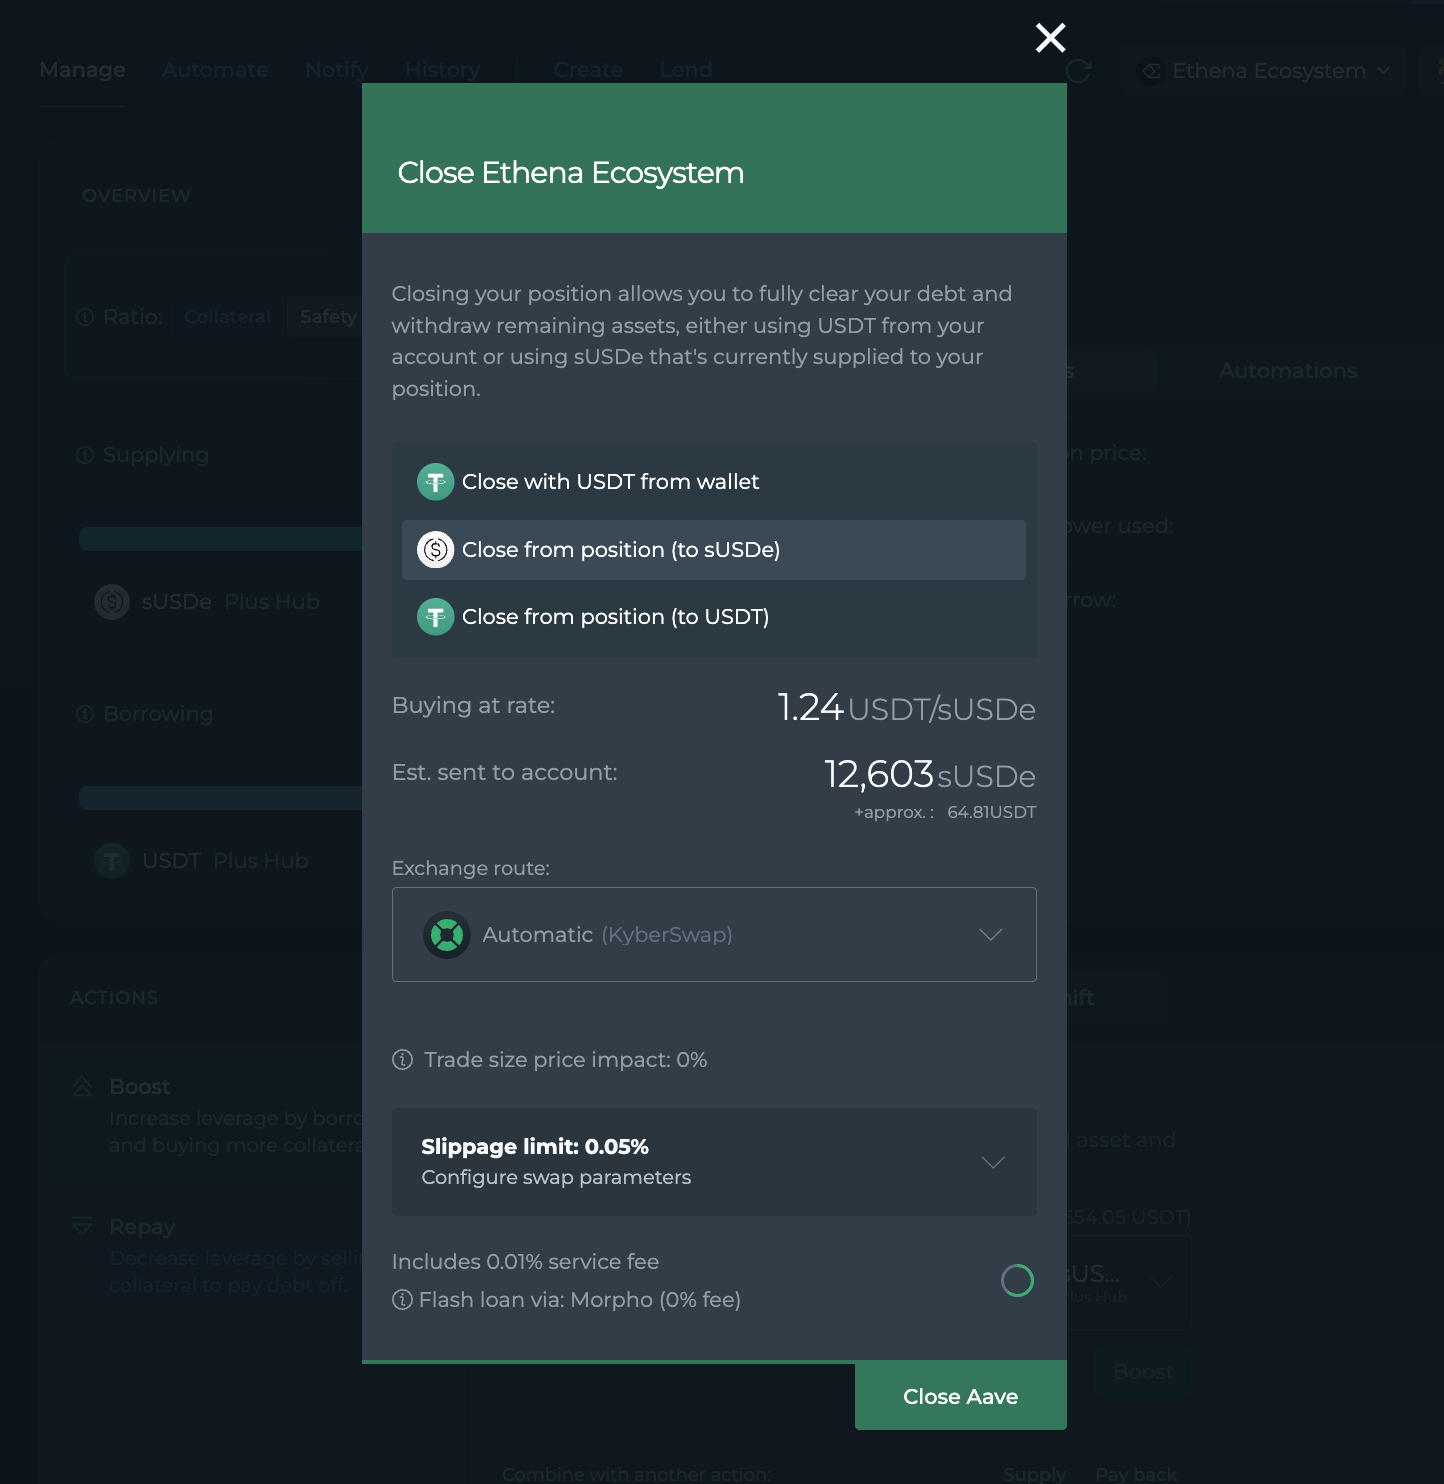Click the info icon beside Trade size price impact
The width and height of the screenshot is (1444, 1484).
(403, 1060)
